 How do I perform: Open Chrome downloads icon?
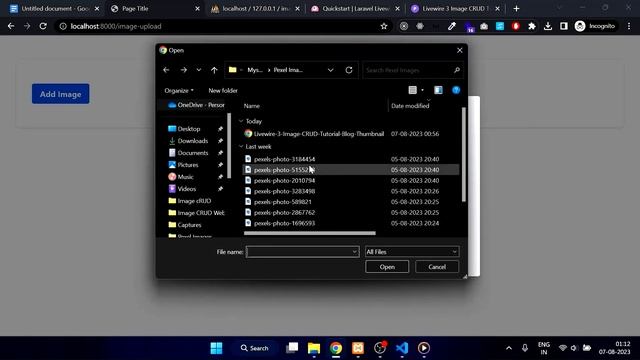click(548, 26)
